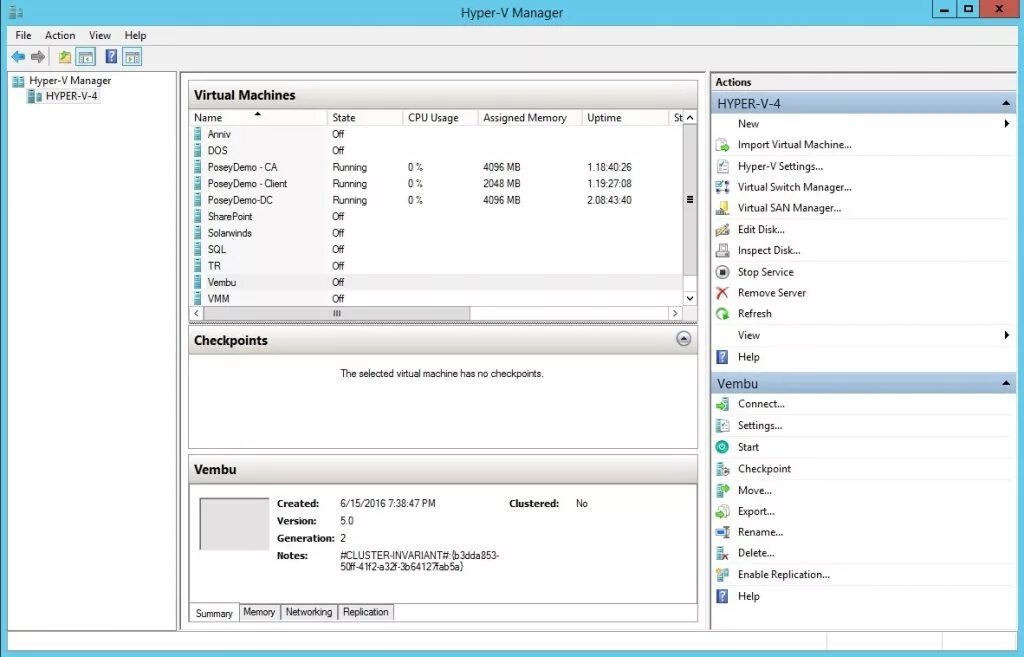Screen dimensions: 1024x657
Task: Click the Export icon in Vembu actions
Action: [x=722, y=511]
